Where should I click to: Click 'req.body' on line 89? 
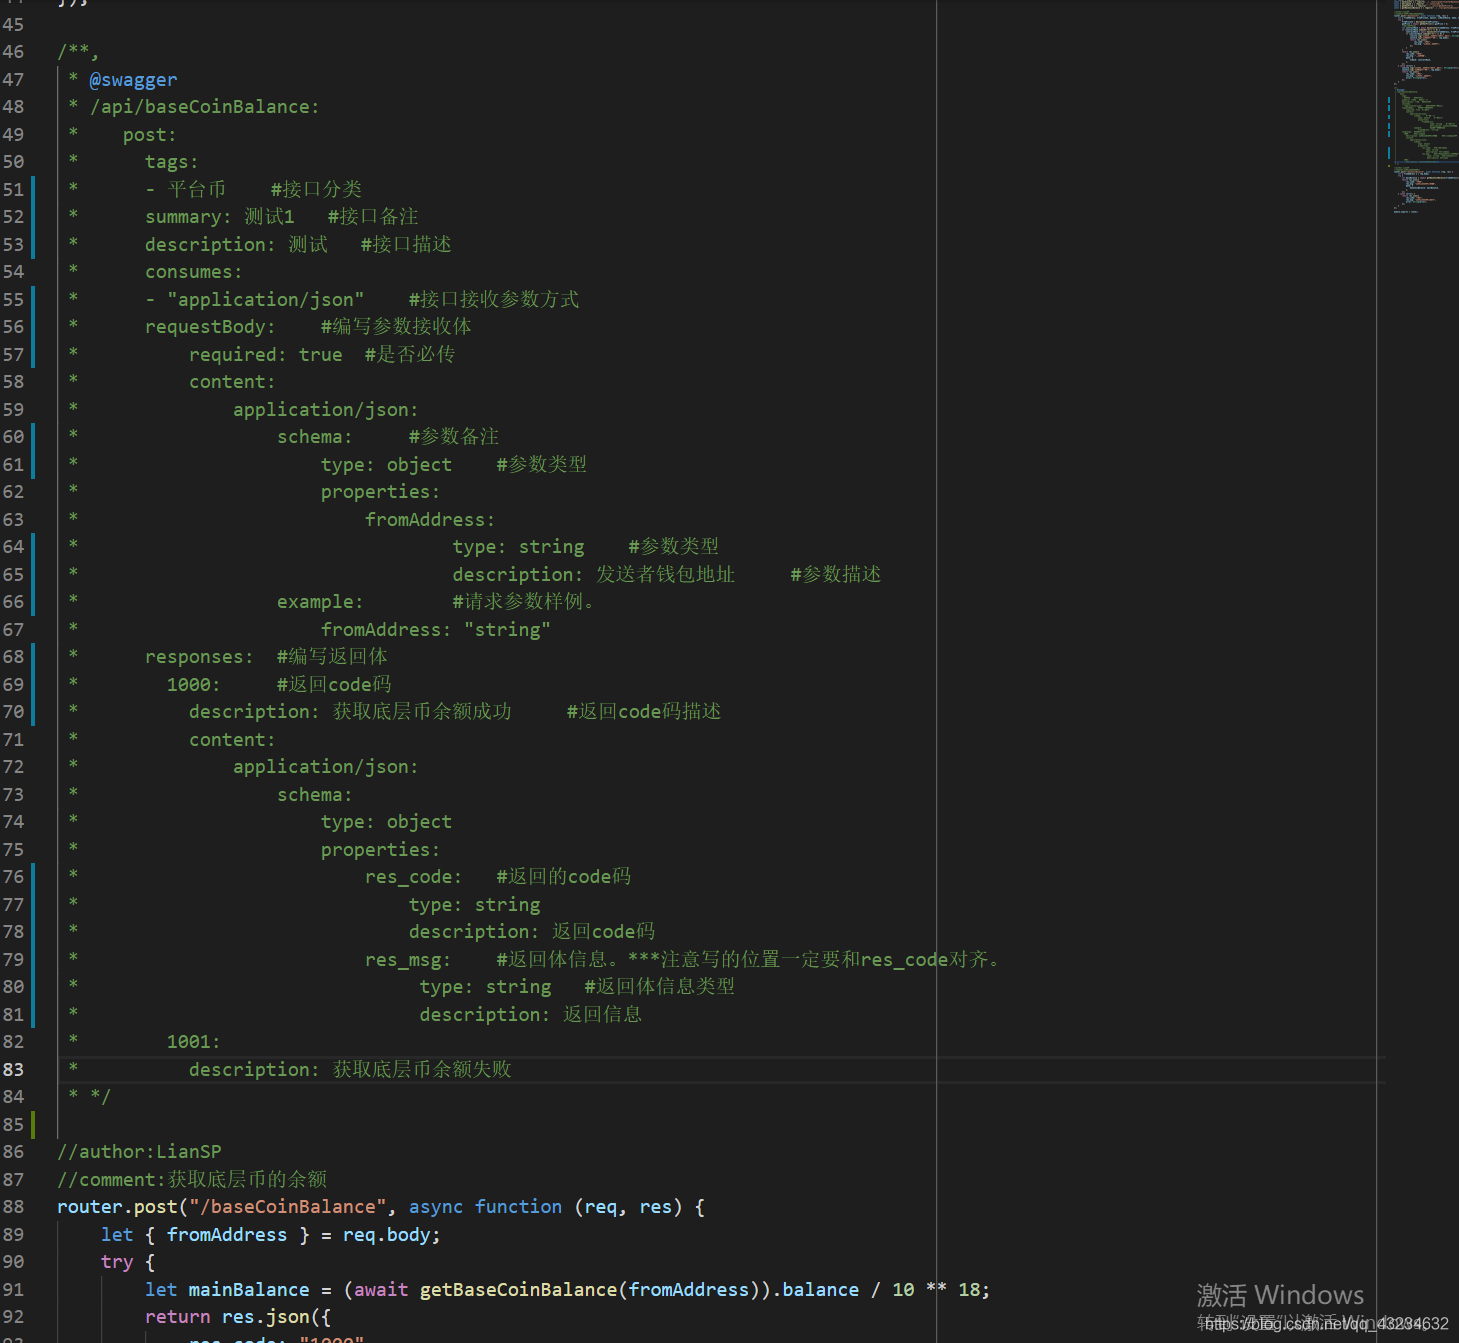tap(386, 1235)
